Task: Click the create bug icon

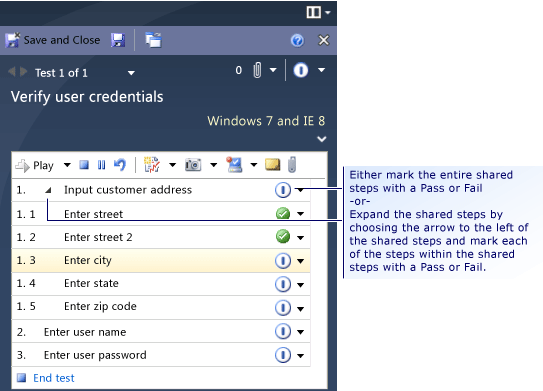Action: [152, 165]
